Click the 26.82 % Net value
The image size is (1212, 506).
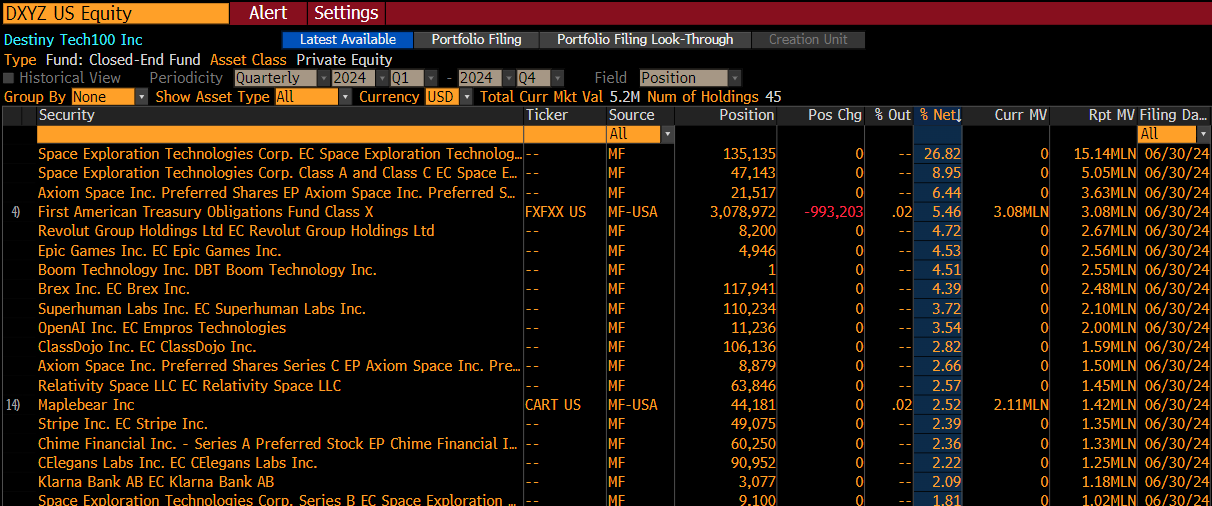[x=943, y=154]
